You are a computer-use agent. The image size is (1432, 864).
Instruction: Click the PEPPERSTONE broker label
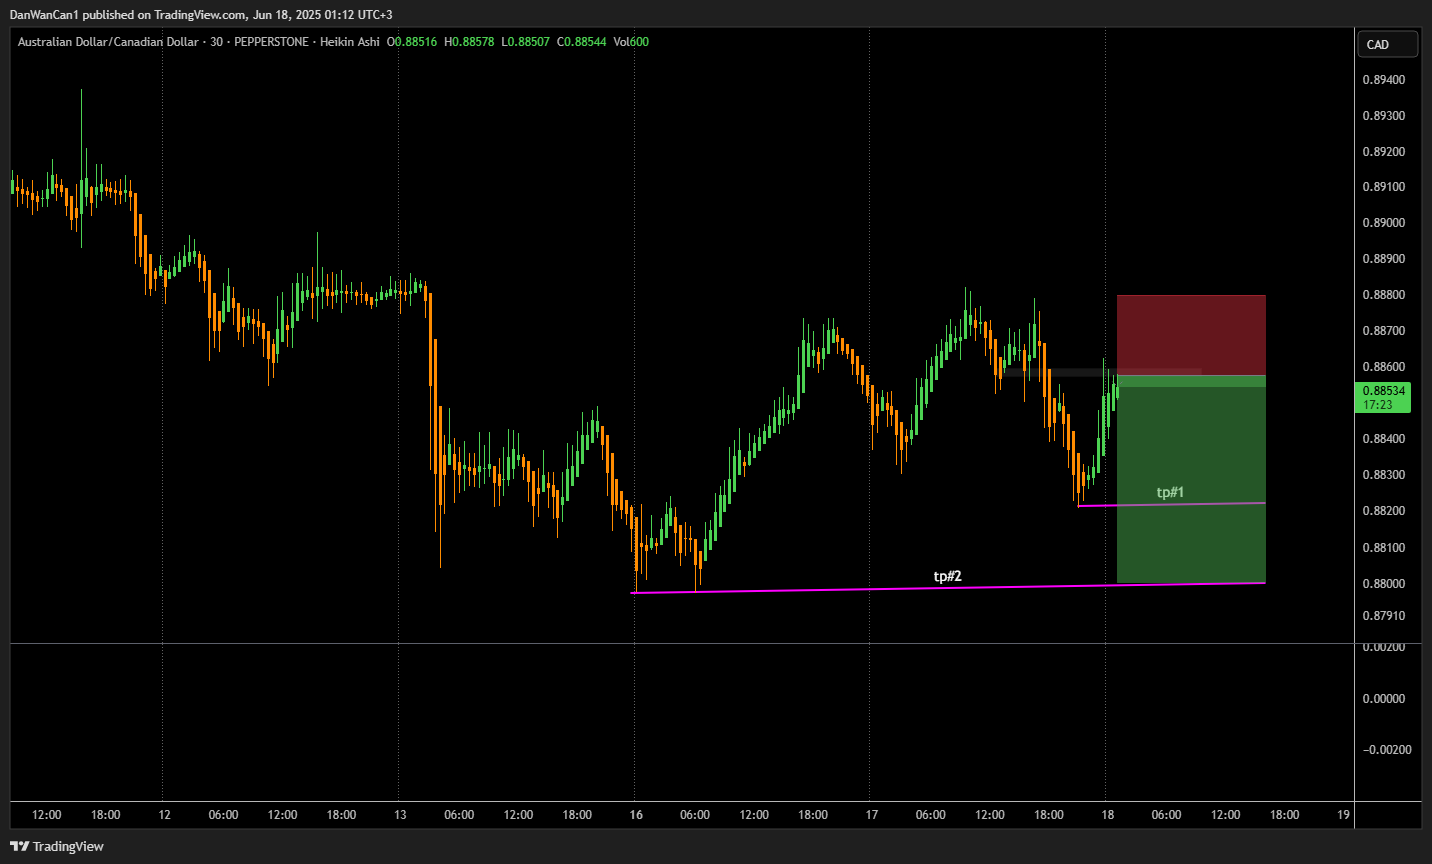[271, 42]
